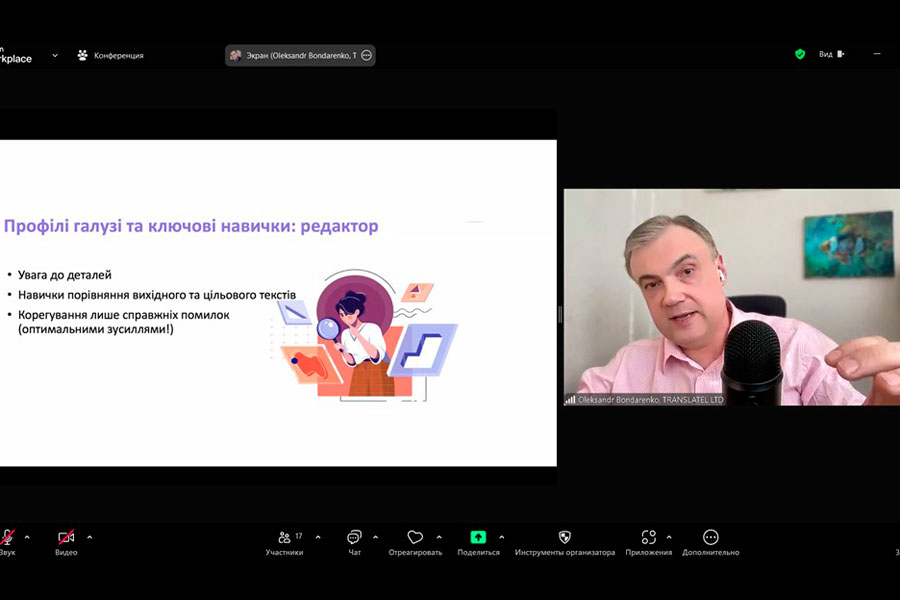Open video options chevron next to Видео
This screenshot has width=900, height=600.
90,537
